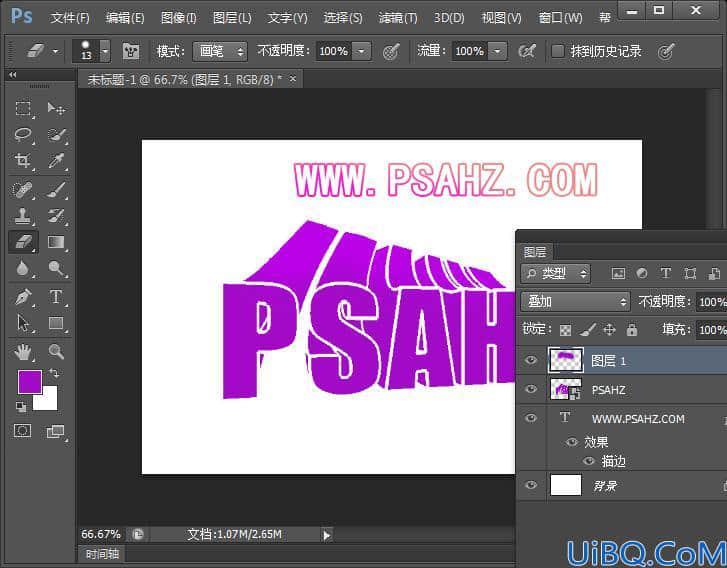Screen dimensions: 727x568
Task: Reset default foreground and background colors
Action: tap(21, 407)
